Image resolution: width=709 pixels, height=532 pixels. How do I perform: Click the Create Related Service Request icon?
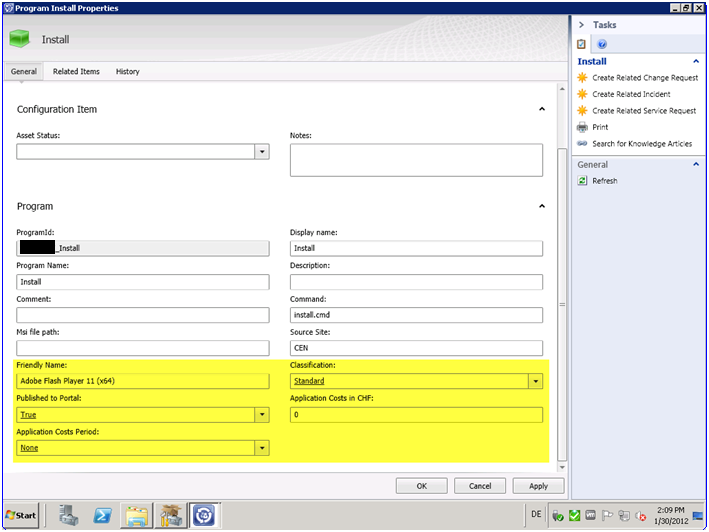[x=583, y=111]
